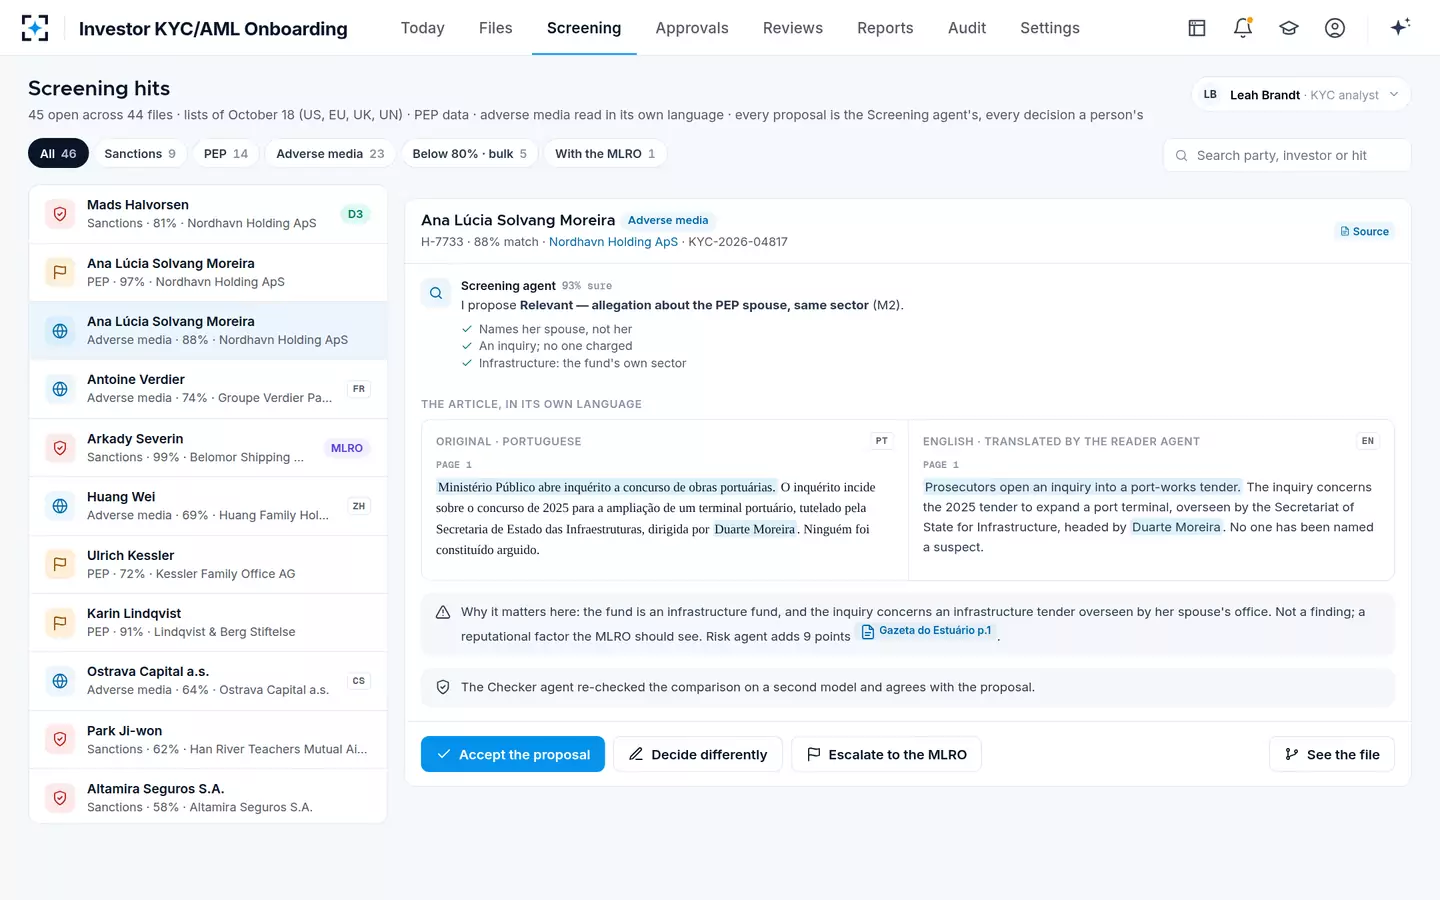
Task: Select the Altamira Seguros S.A. hit
Action: [x=208, y=797]
